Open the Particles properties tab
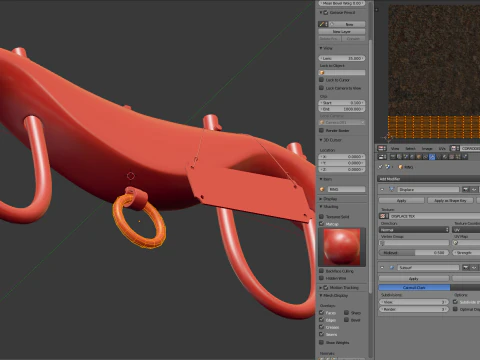Screen dimensions: 480x360 tap(458, 157)
